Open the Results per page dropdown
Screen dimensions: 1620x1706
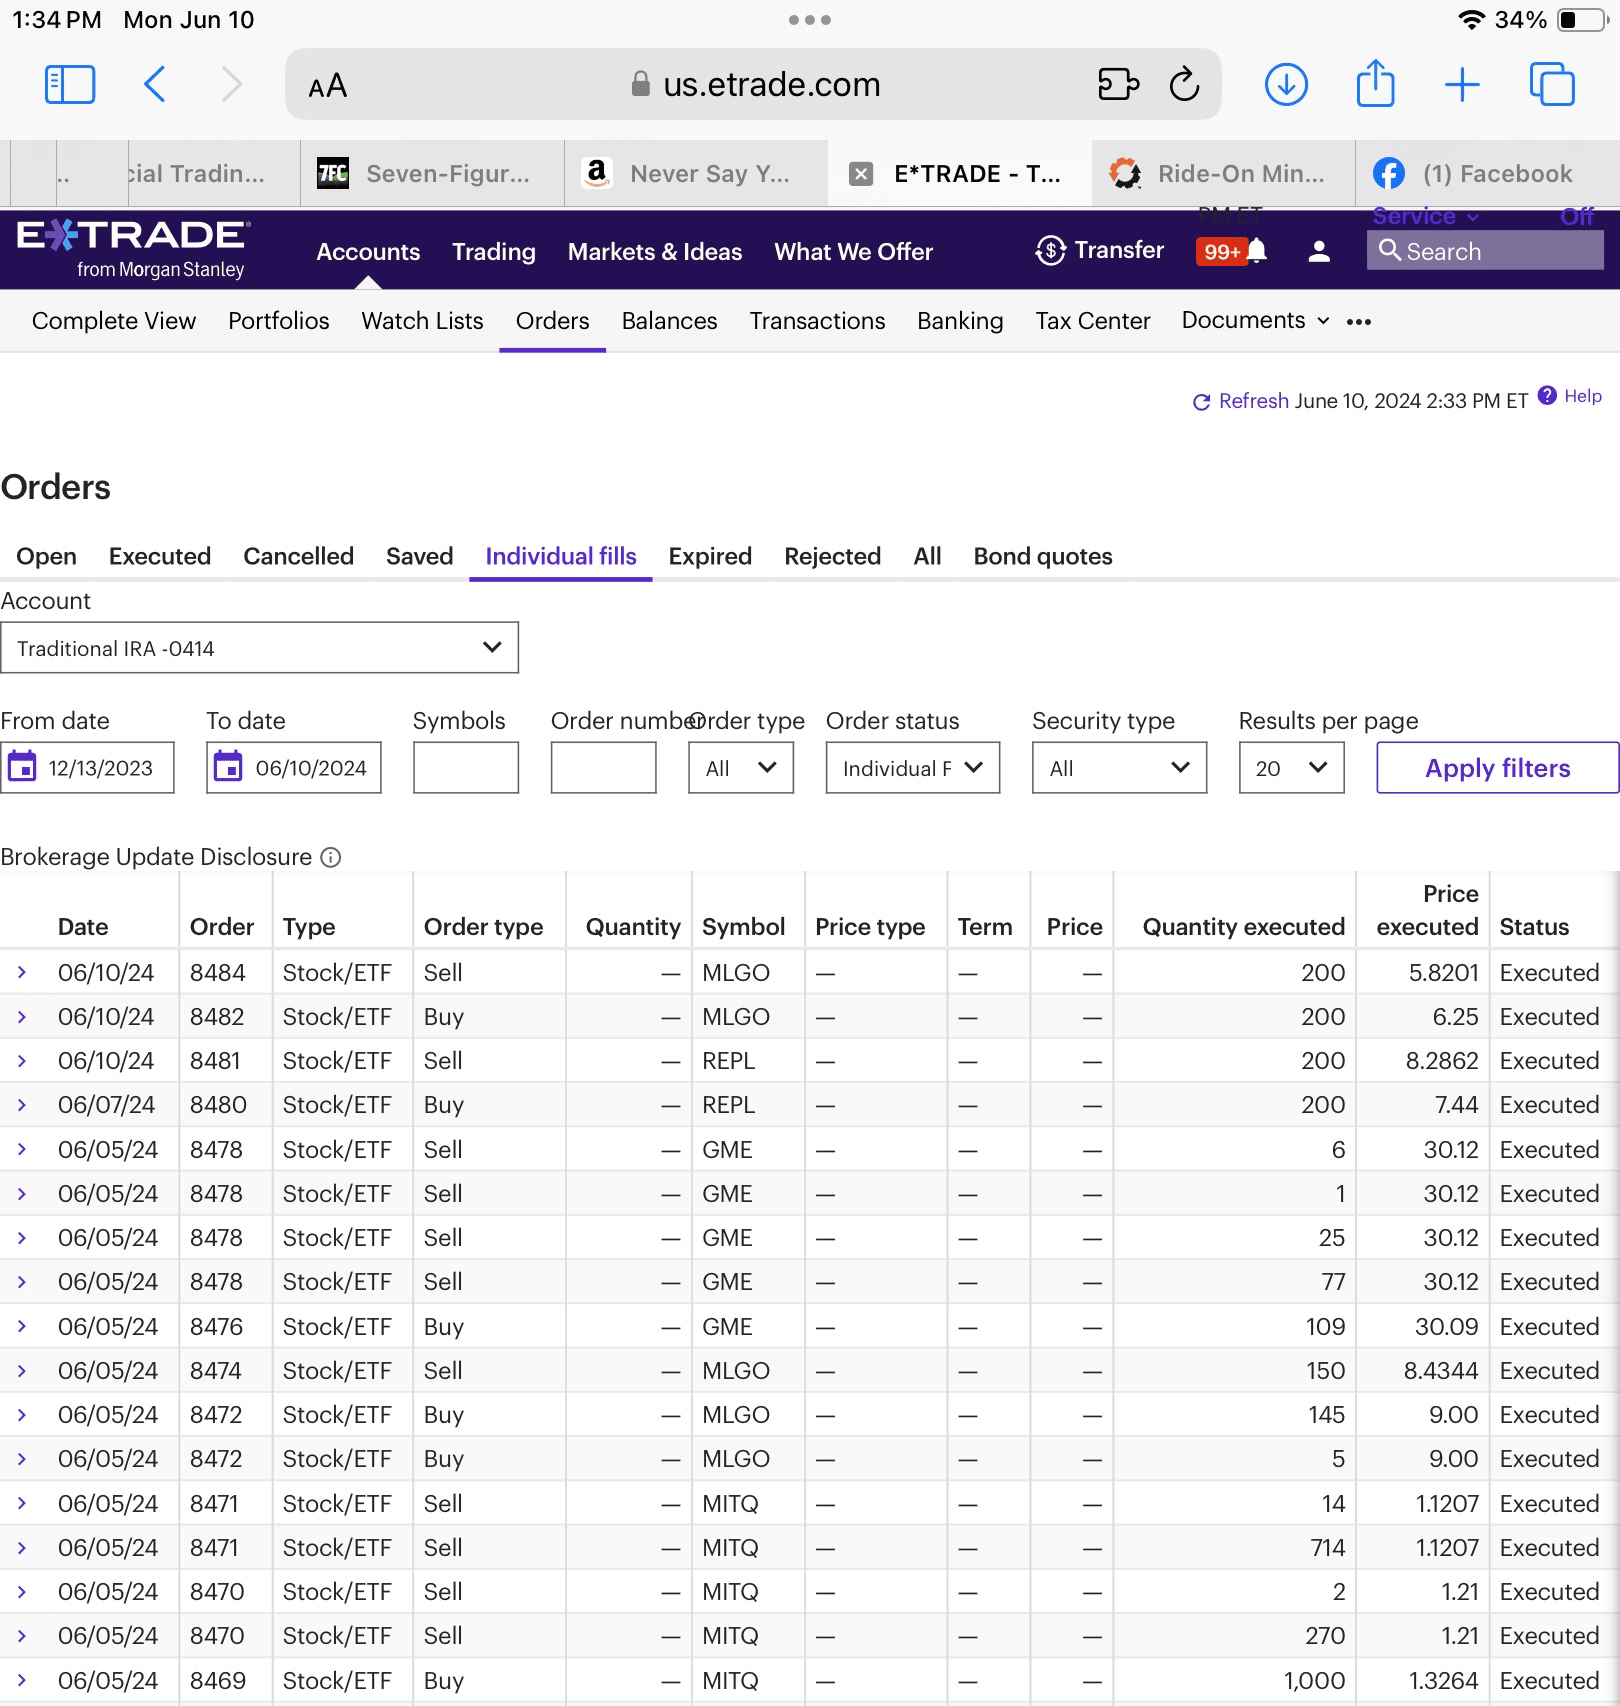(1290, 768)
